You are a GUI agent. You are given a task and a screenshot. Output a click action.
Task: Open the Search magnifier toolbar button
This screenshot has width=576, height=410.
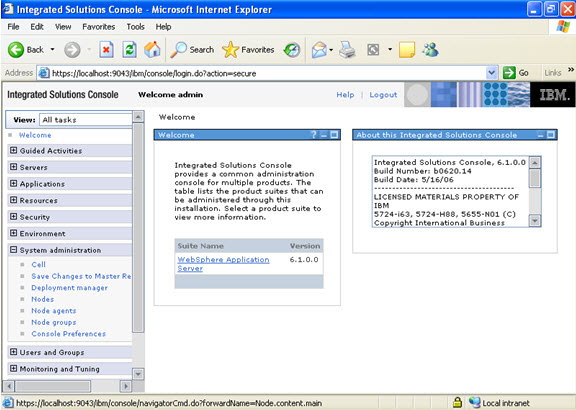tap(192, 50)
